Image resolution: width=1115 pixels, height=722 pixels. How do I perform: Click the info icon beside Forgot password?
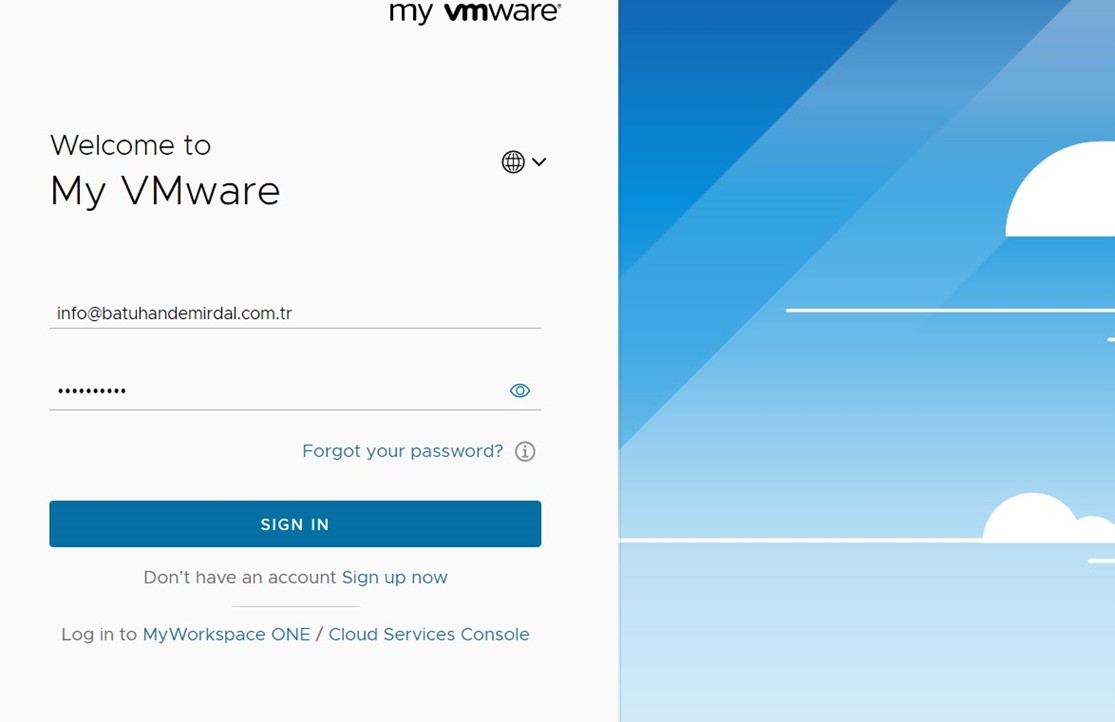[525, 452]
